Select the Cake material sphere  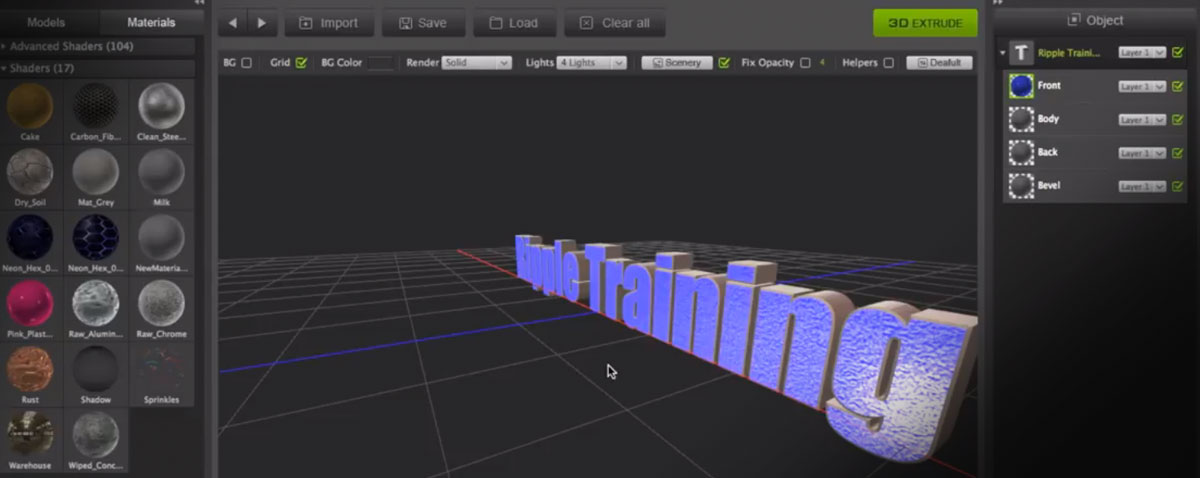(31, 105)
